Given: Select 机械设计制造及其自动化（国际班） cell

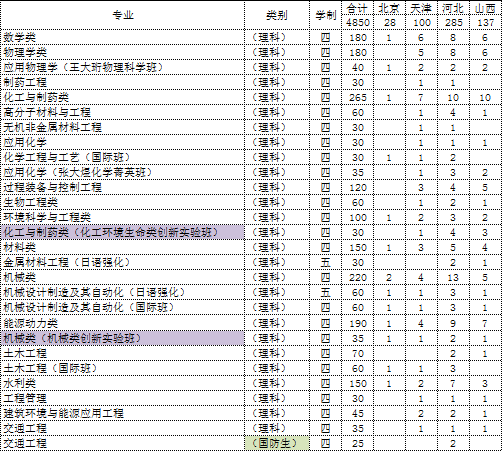Looking at the screenshot, I should [123, 307].
